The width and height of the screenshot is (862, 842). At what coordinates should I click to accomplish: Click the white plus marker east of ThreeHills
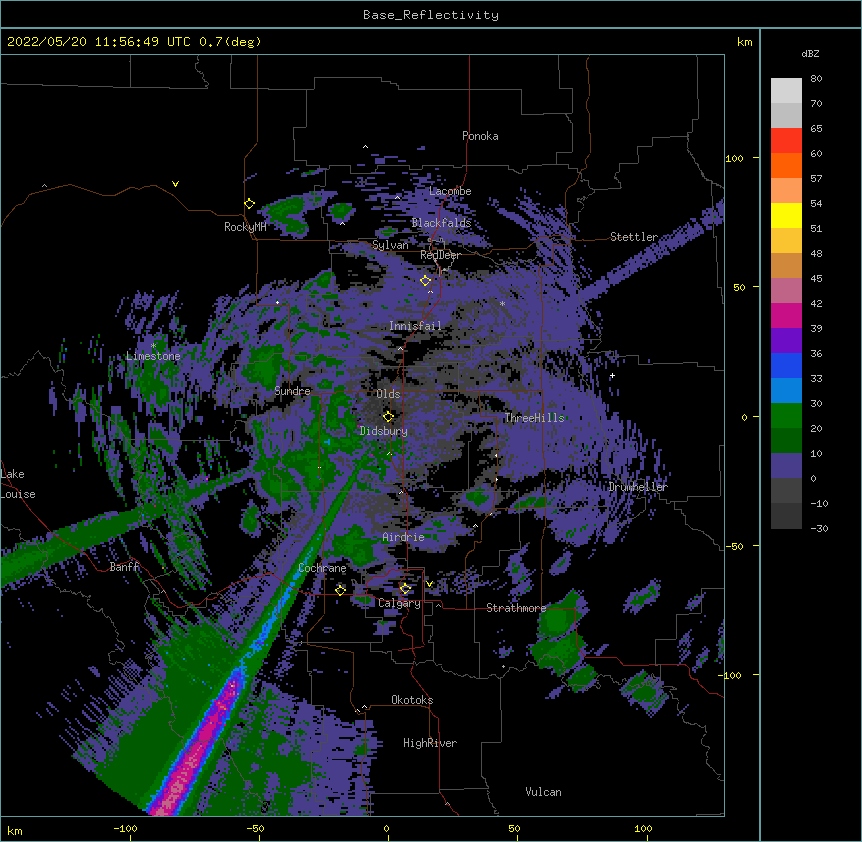click(x=612, y=375)
